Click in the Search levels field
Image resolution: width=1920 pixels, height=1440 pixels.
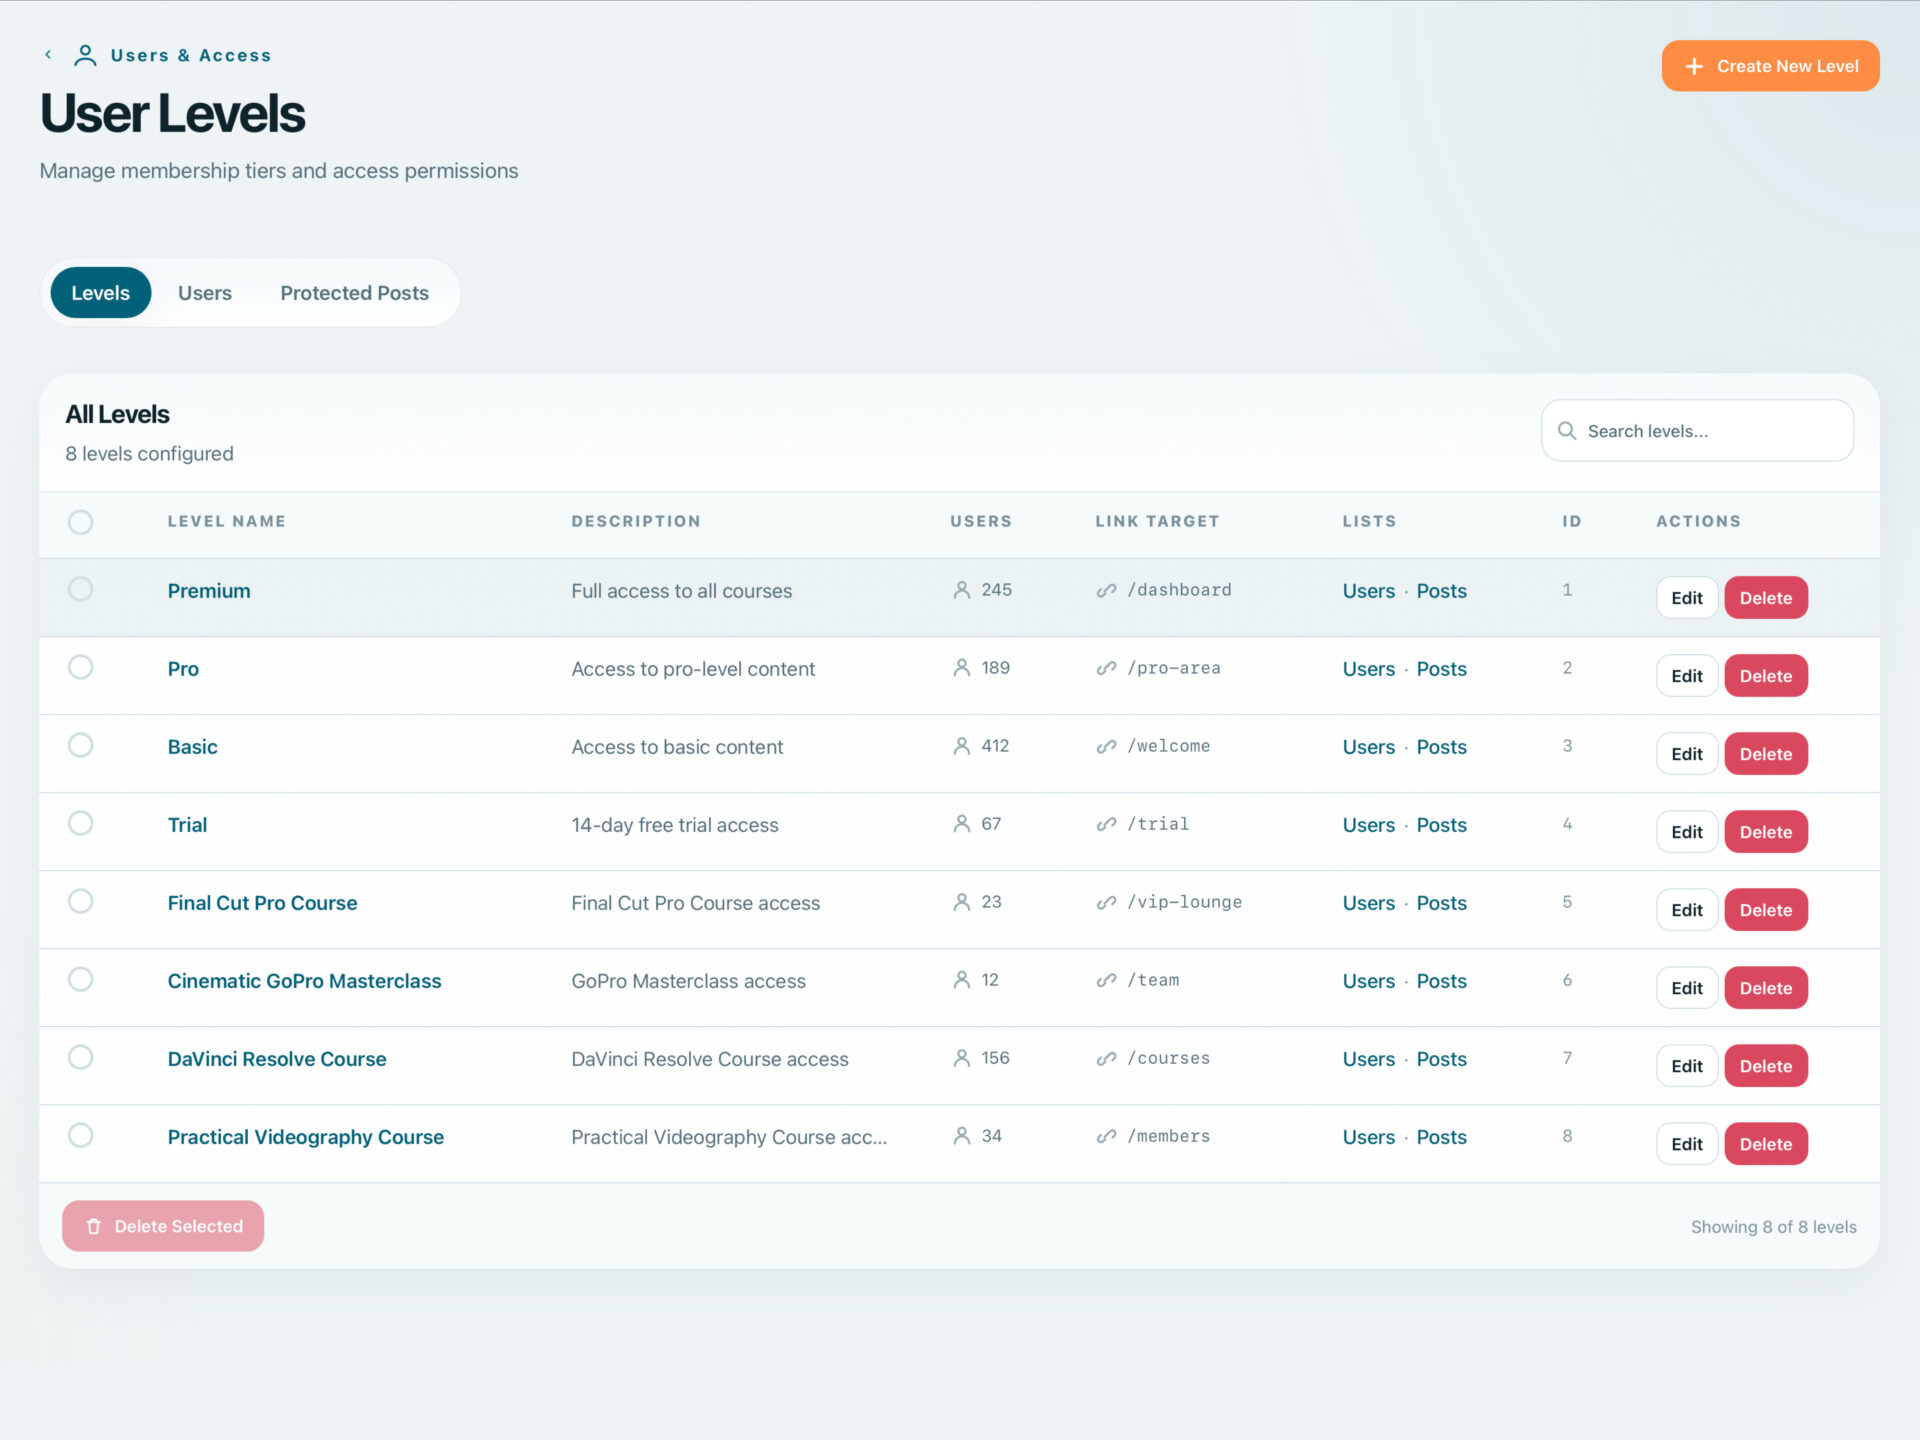tap(1697, 431)
